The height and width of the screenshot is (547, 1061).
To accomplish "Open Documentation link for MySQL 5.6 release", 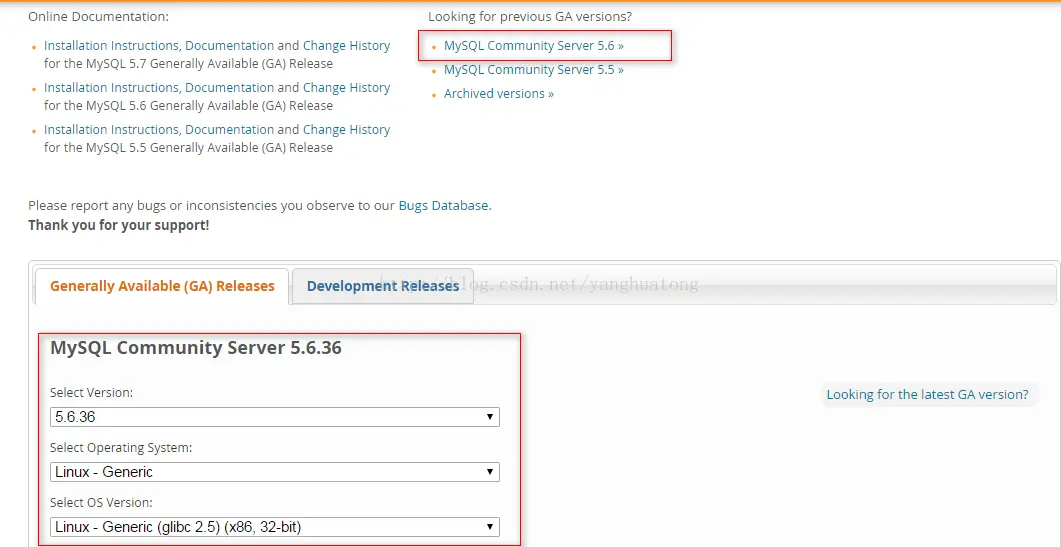I will 229,87.
